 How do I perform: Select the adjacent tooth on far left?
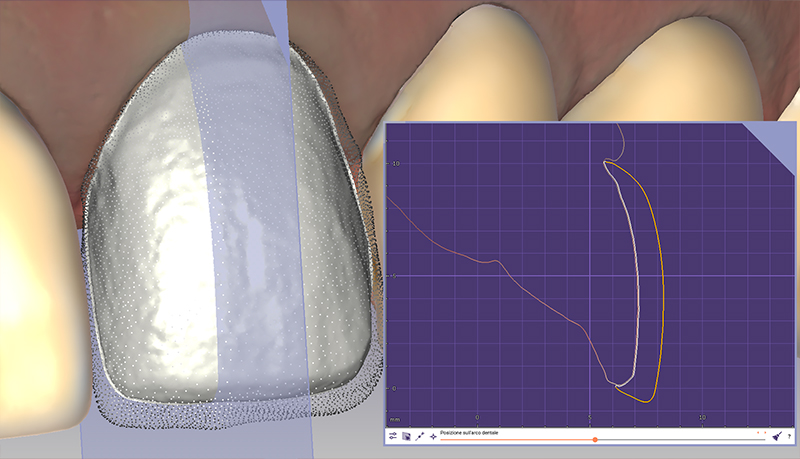point(30,250)
